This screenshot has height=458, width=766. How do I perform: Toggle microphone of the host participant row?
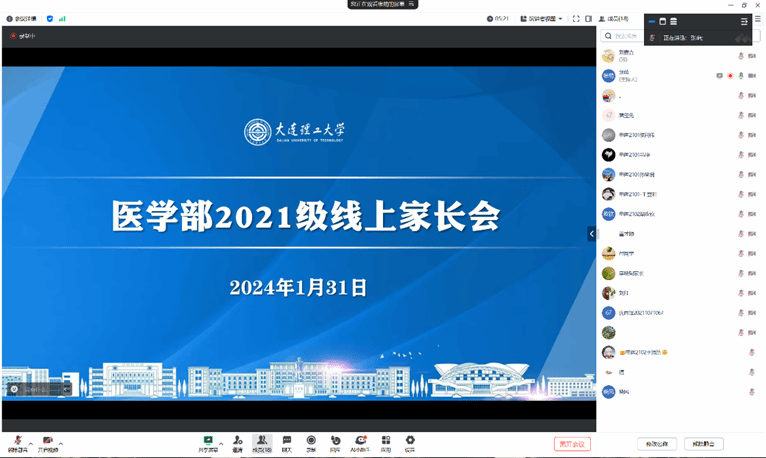tap(741, 76)
